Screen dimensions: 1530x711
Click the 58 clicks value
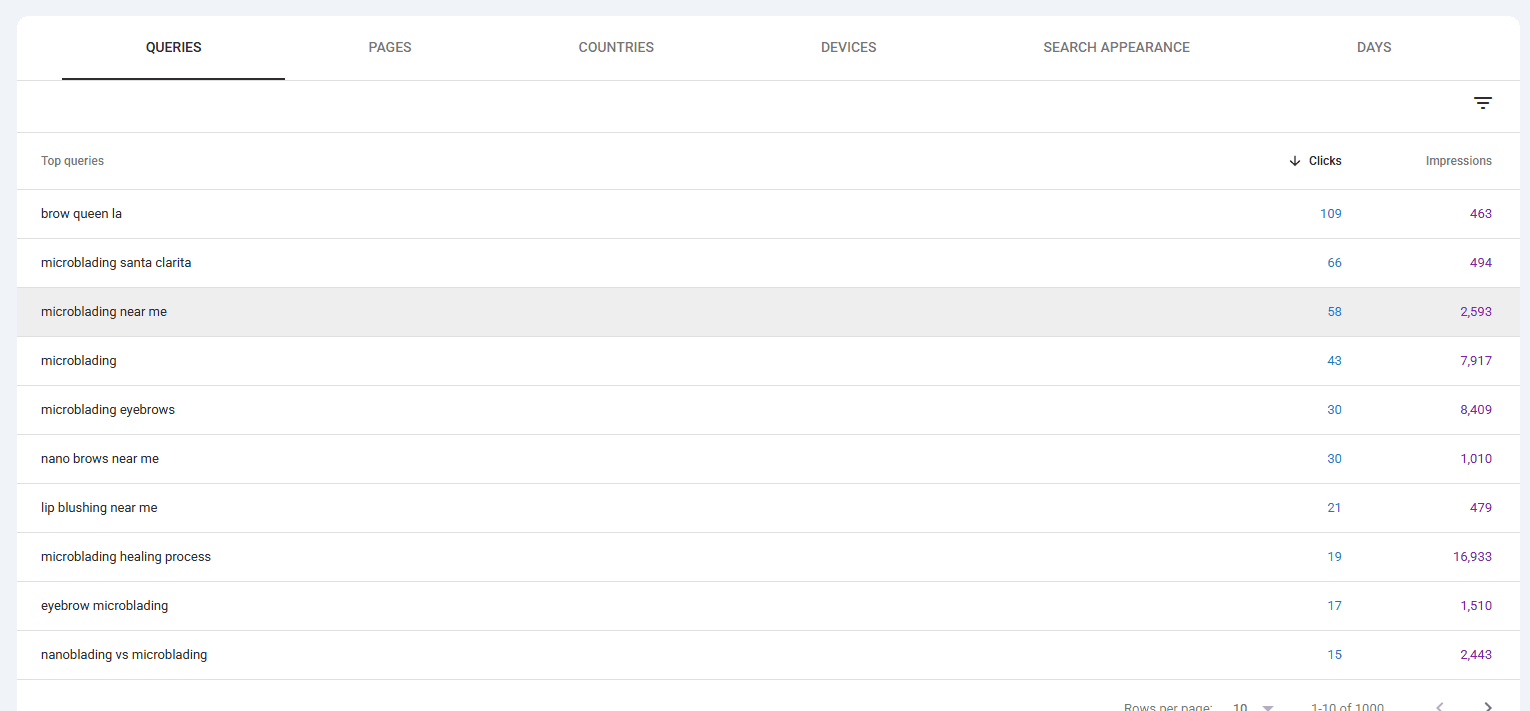tap(1334, 312)
